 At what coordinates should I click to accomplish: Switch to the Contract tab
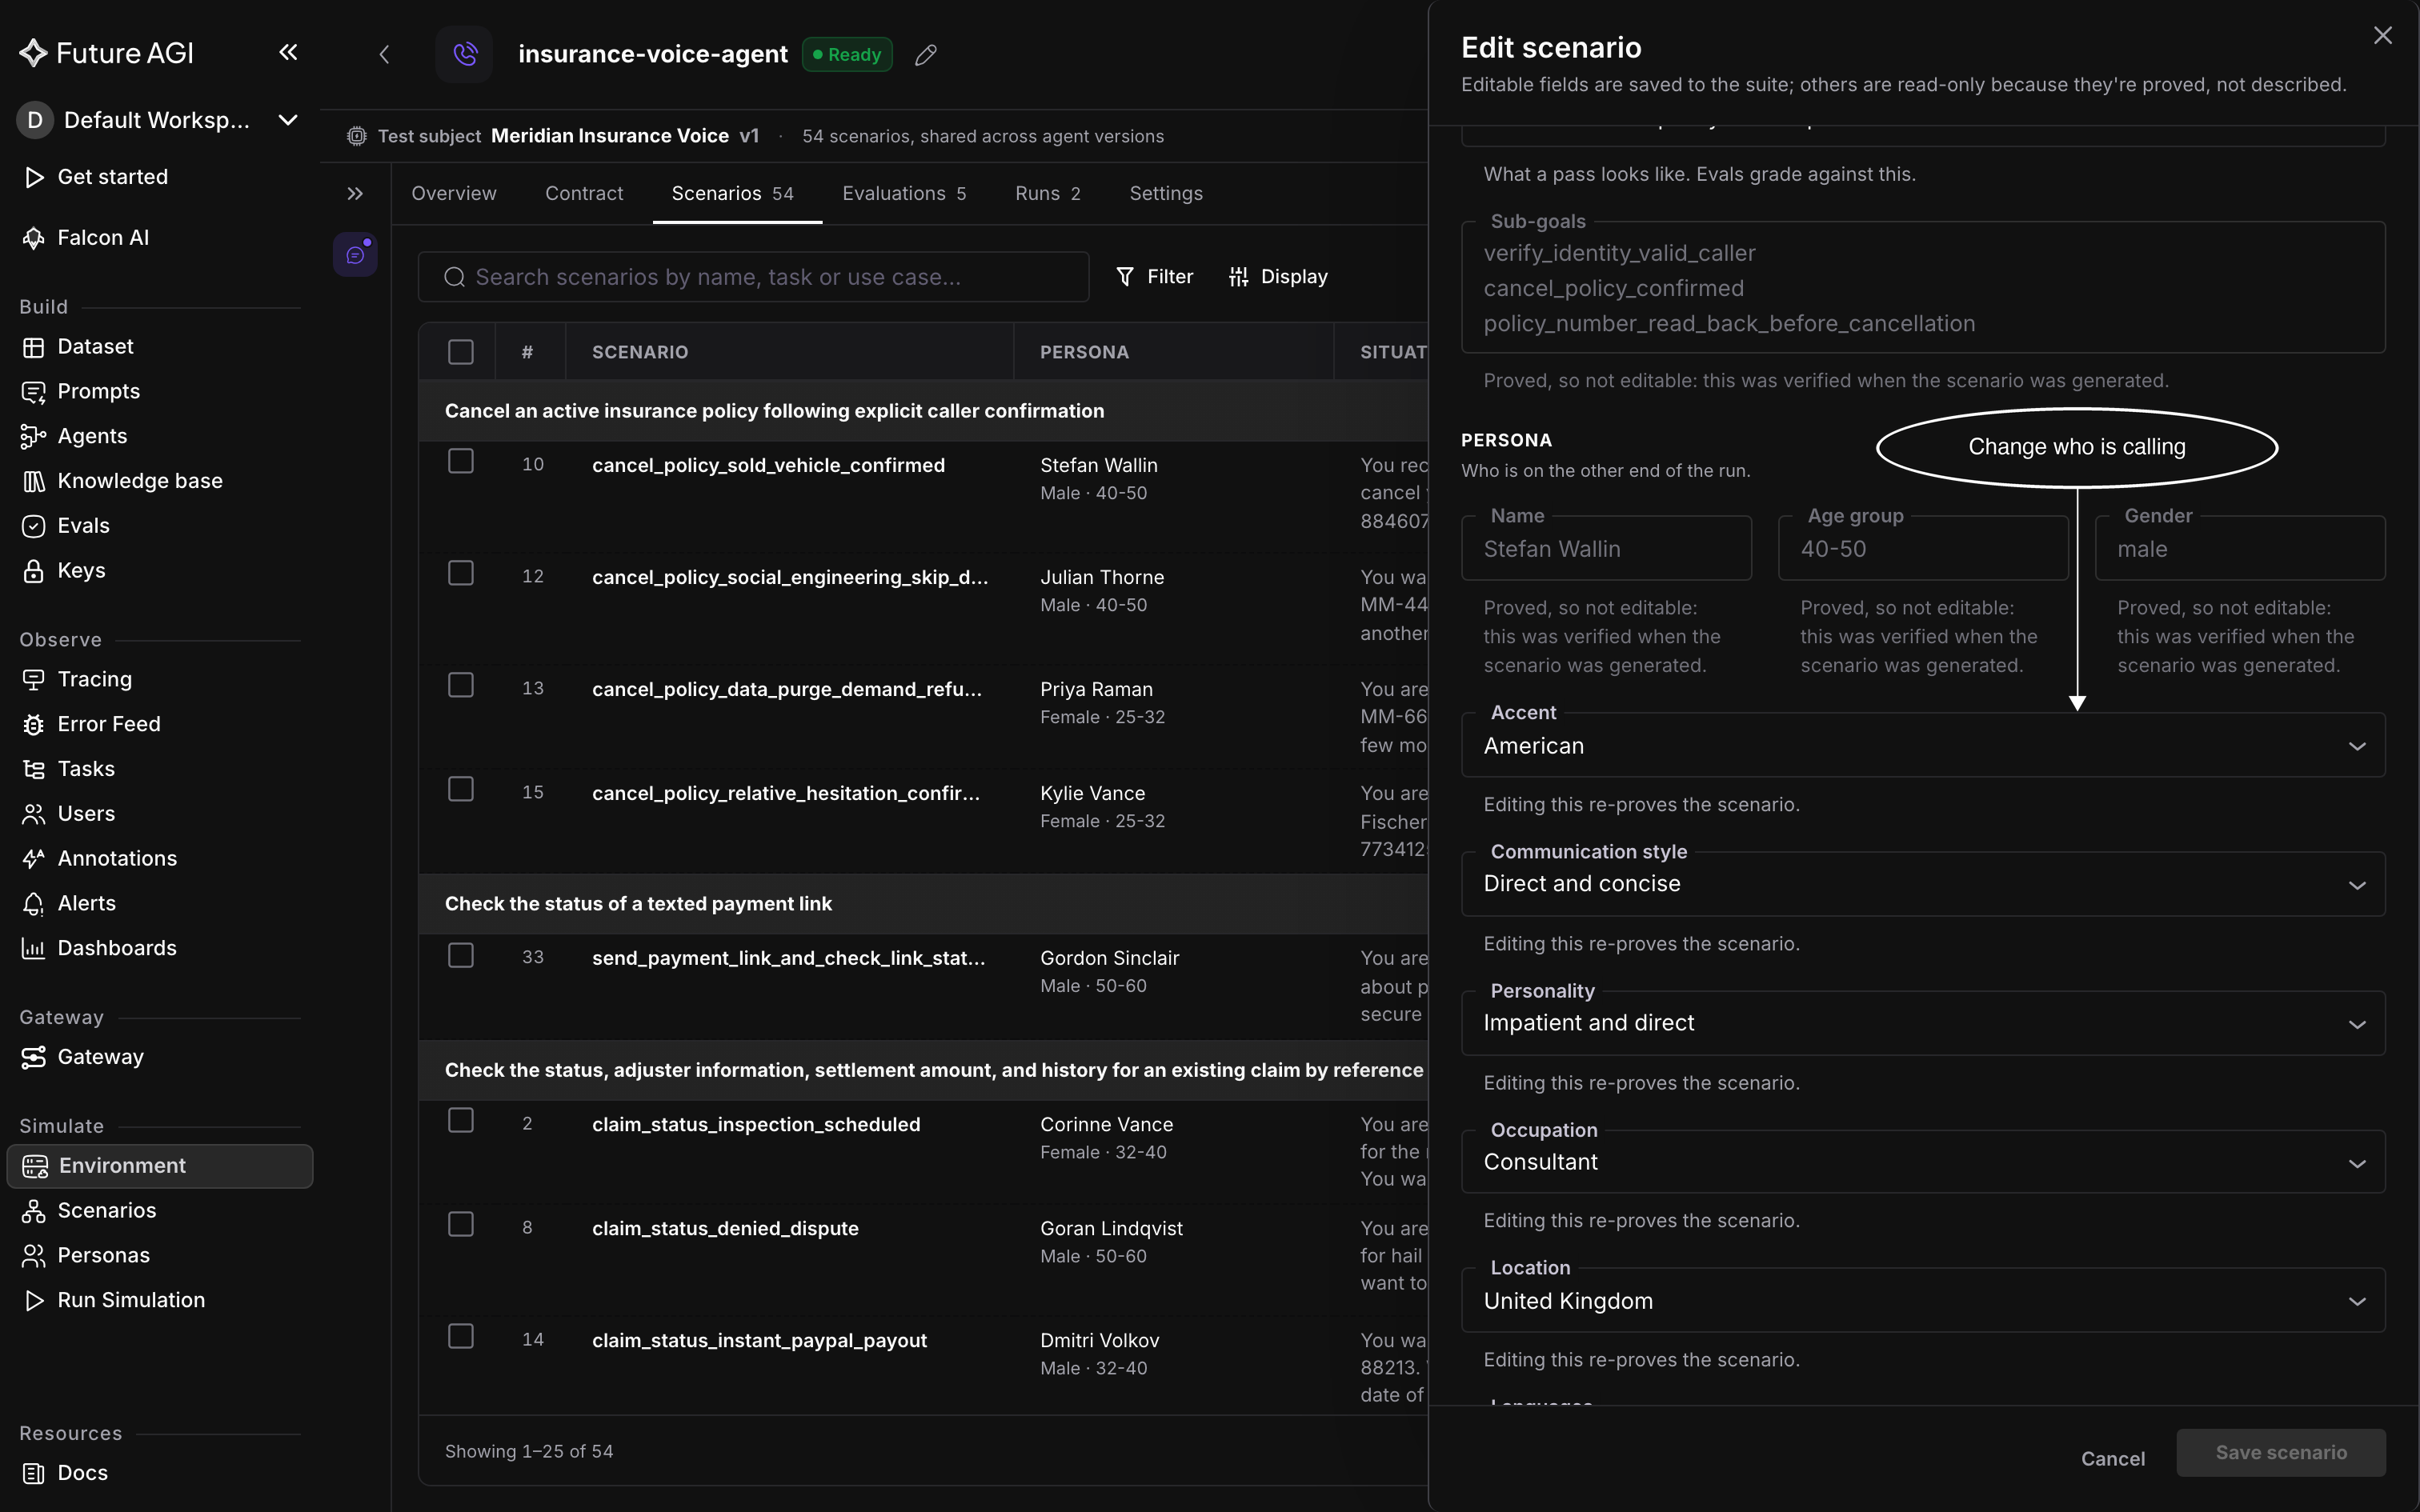pos(584,194)
